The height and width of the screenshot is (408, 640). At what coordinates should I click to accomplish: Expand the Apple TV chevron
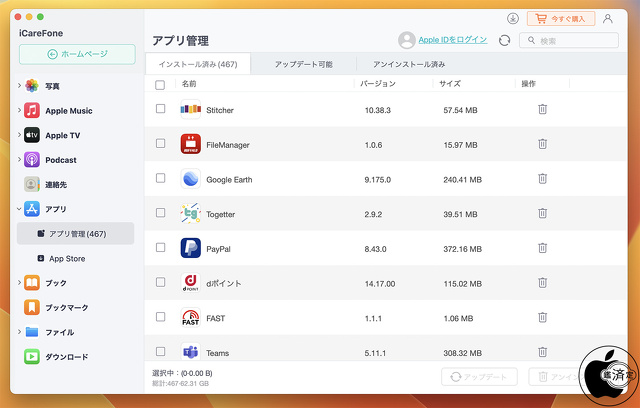point(19,134)
